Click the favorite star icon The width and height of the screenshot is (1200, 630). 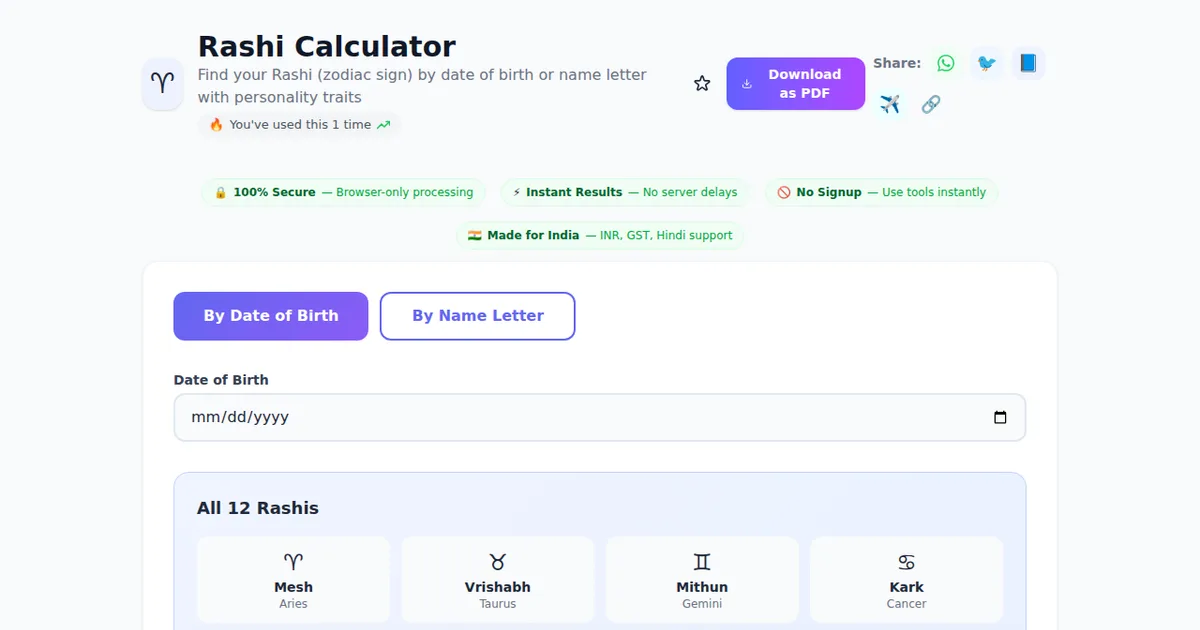pos(702,84)
